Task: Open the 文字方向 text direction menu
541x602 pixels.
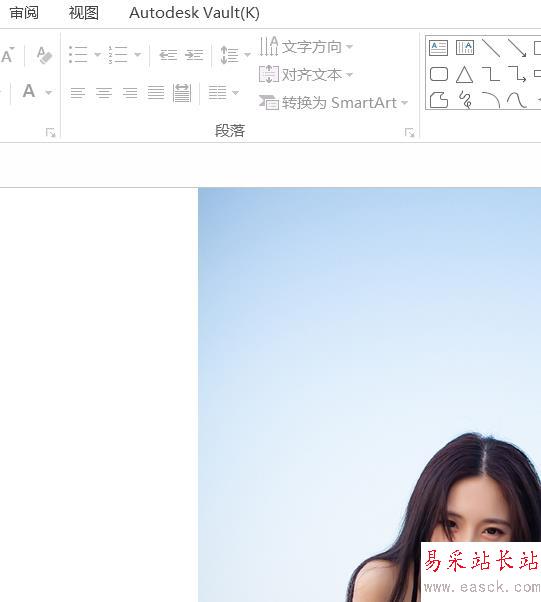Action: 306,47
